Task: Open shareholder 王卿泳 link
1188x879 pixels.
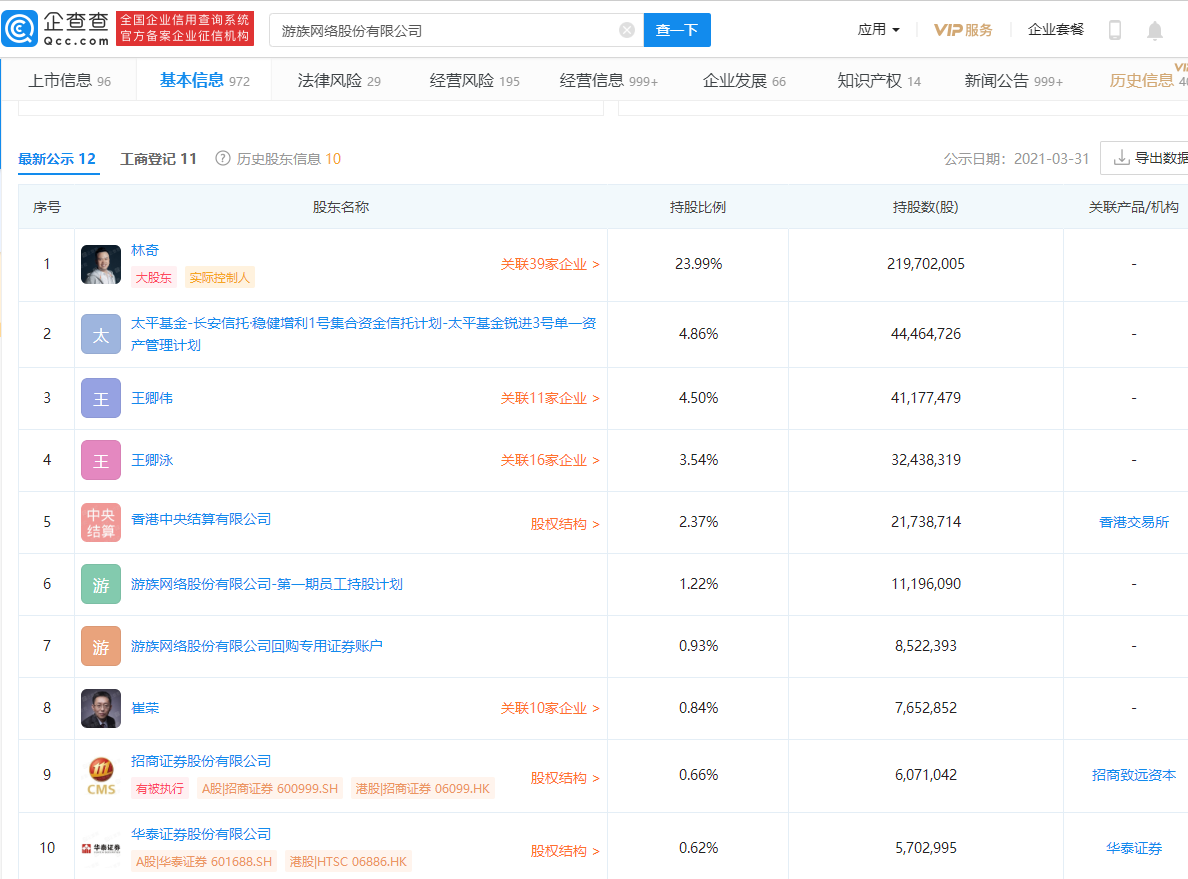Action: coord(152,460)
